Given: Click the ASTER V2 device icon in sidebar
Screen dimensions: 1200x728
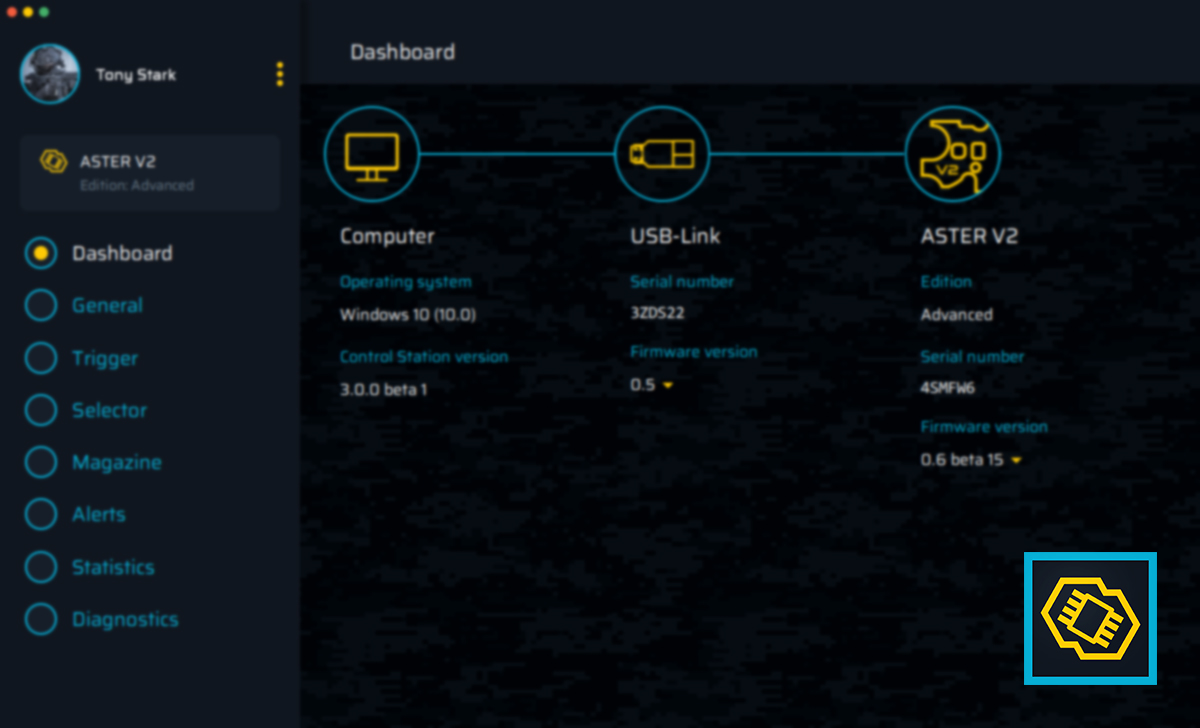Looking at the screenshot, I should coord(52,161).
